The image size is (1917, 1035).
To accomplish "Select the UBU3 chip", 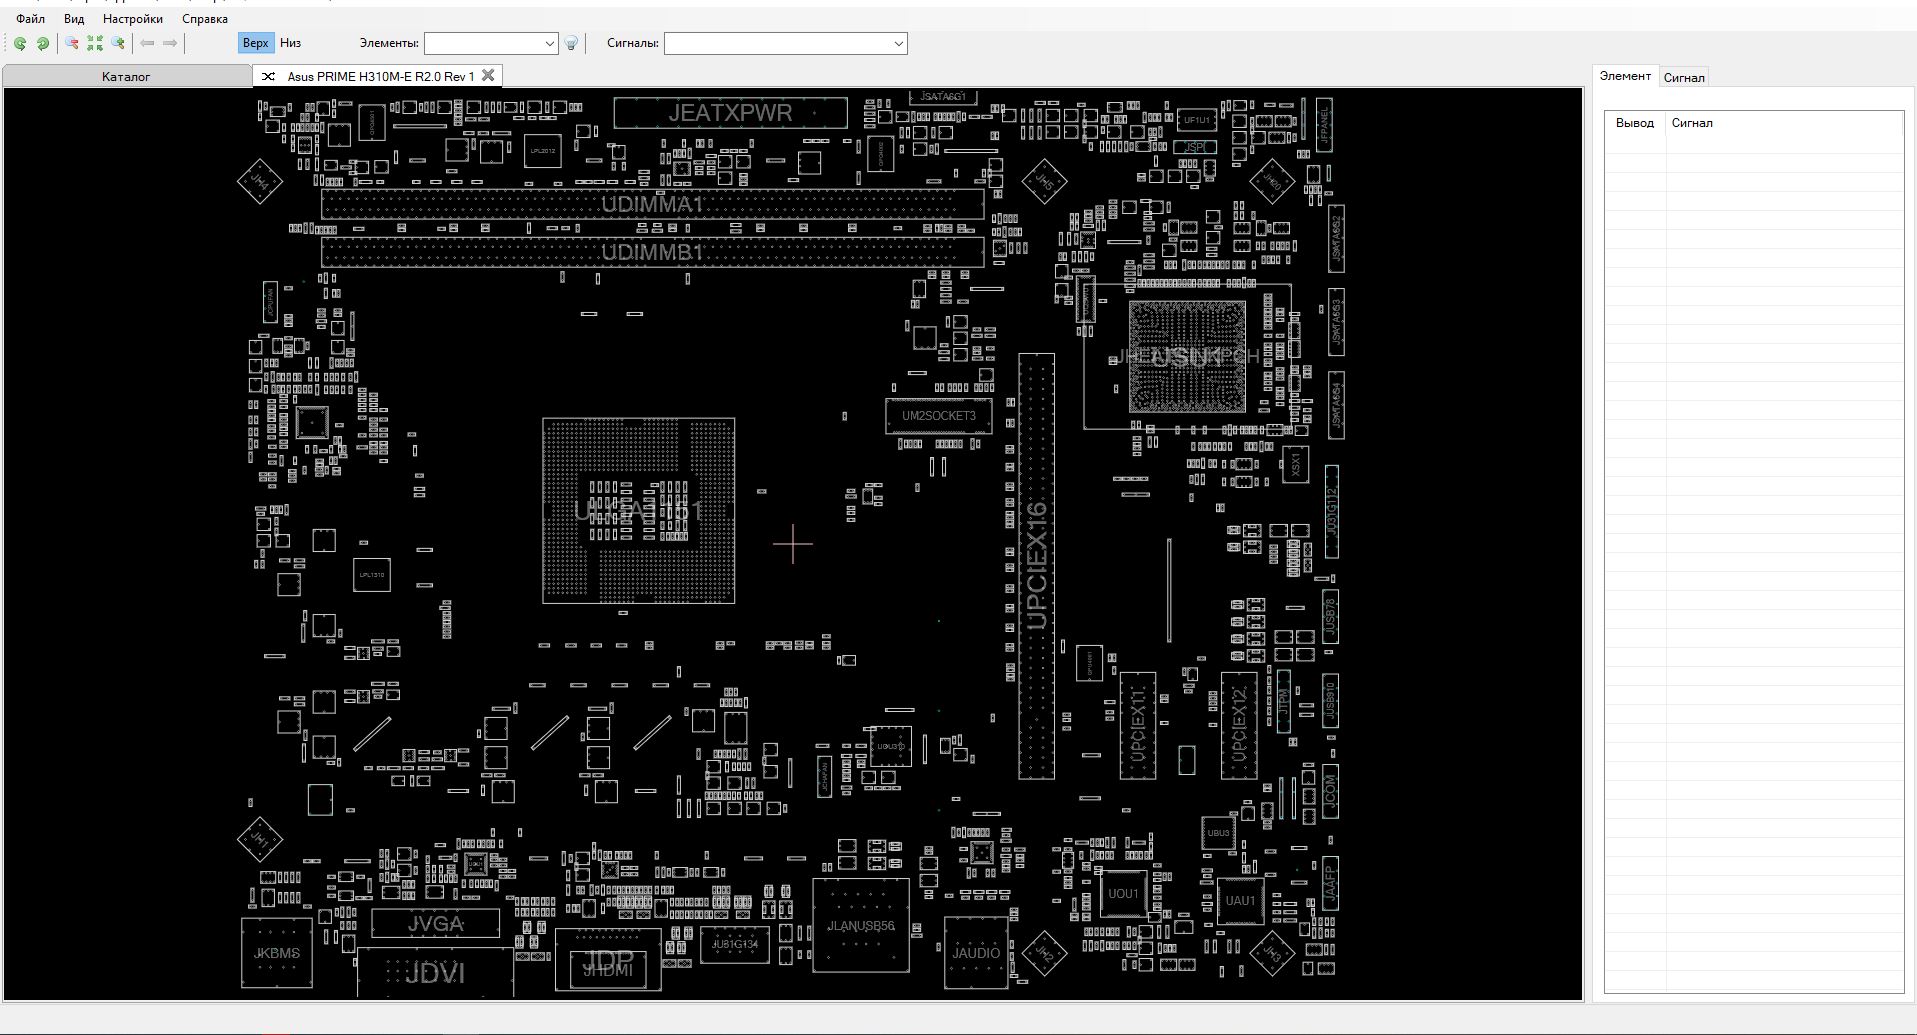I will tap(1218, 833).
